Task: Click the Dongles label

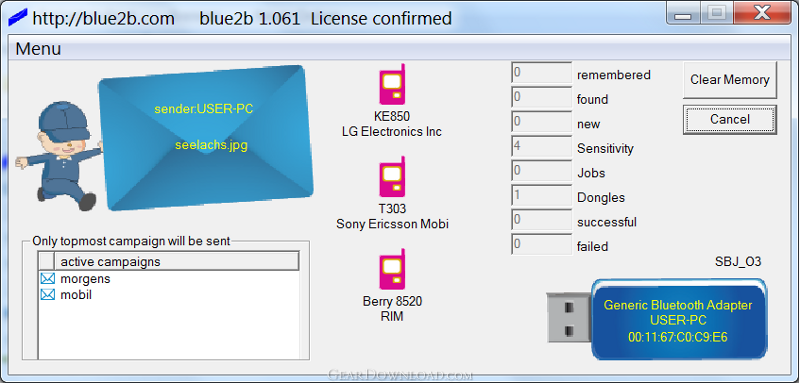Action: pyautogui.click(x=601, y=198)
